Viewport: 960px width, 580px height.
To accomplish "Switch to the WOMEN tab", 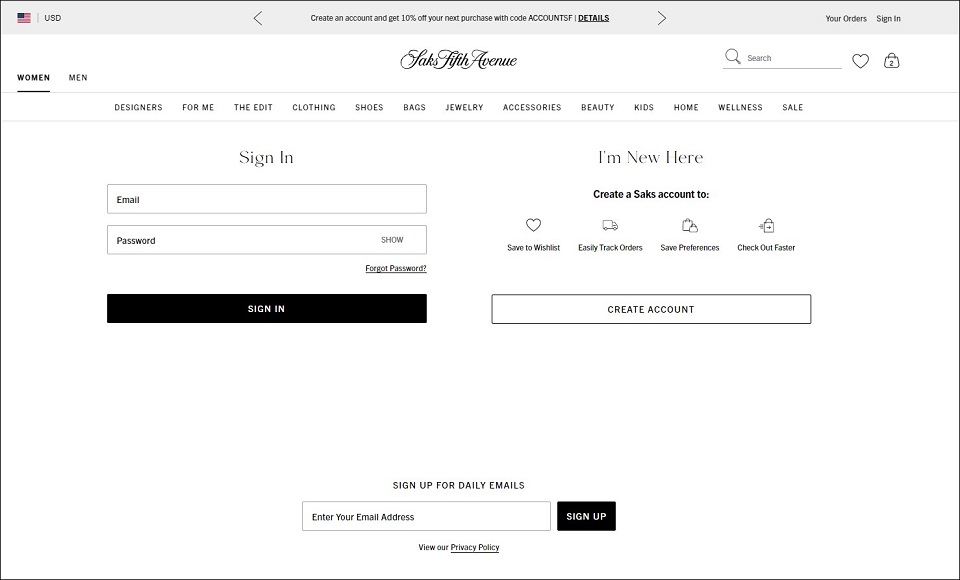I will pos(34,78).
